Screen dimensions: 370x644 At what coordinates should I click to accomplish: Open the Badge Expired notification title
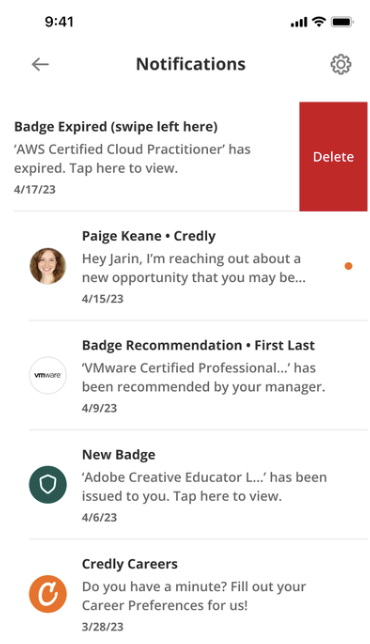pyautogui.click(x=116, y=126)
